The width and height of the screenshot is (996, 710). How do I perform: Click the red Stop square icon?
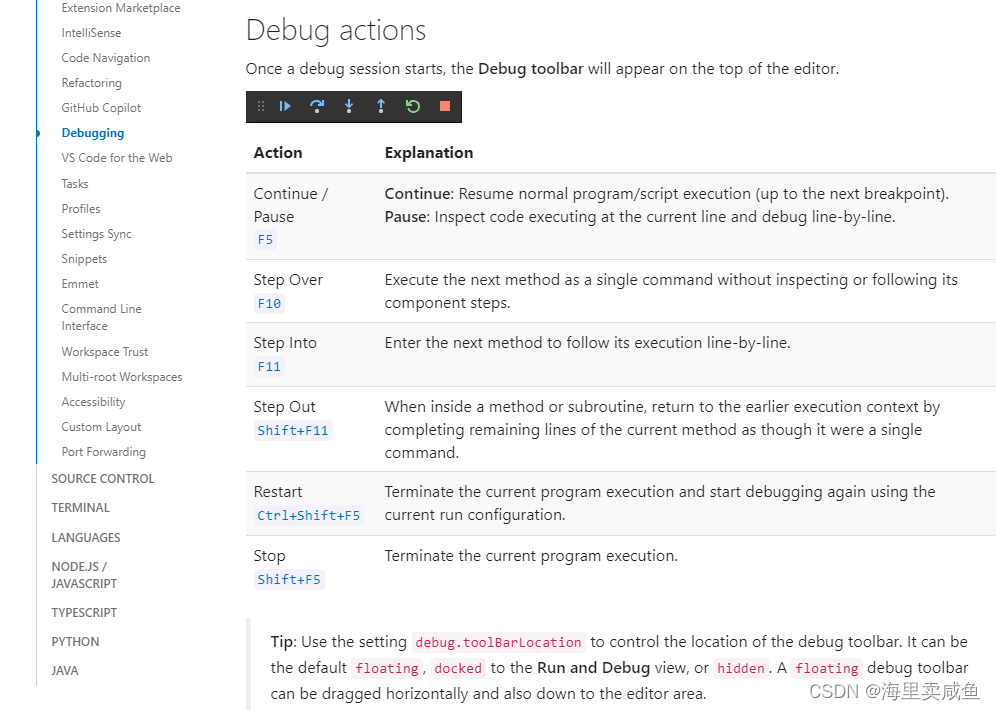[444, 106]
